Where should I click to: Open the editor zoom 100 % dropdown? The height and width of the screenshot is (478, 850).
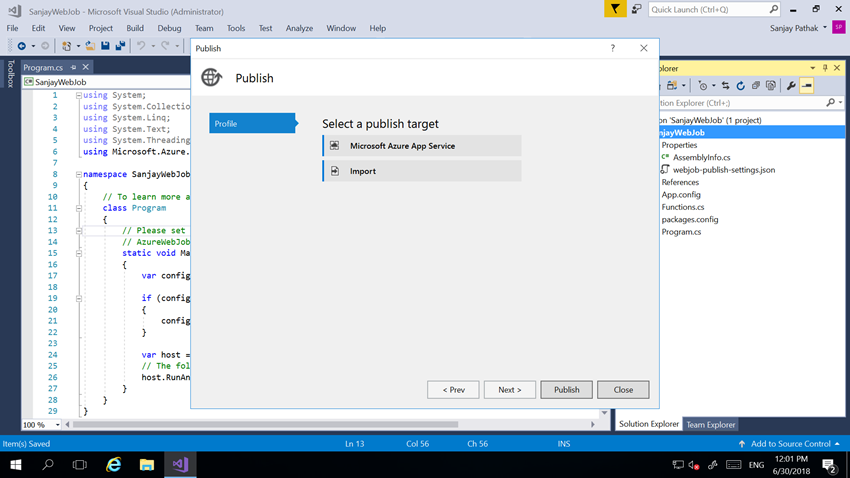click(58, 424)
